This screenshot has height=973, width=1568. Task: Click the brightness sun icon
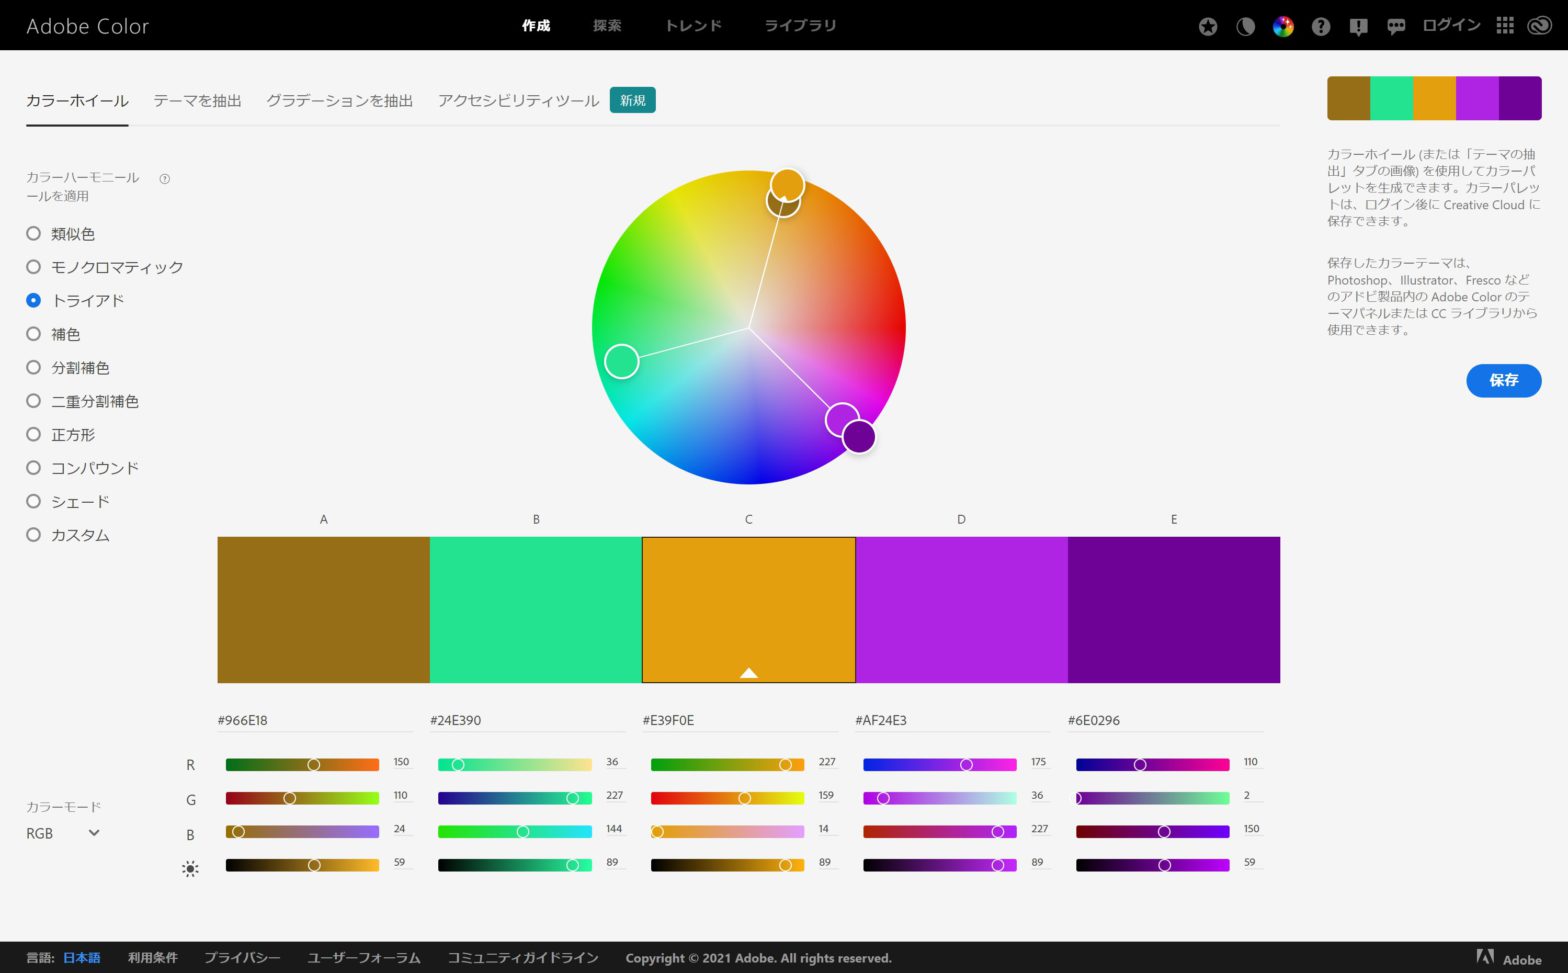[x=190, y=869]
